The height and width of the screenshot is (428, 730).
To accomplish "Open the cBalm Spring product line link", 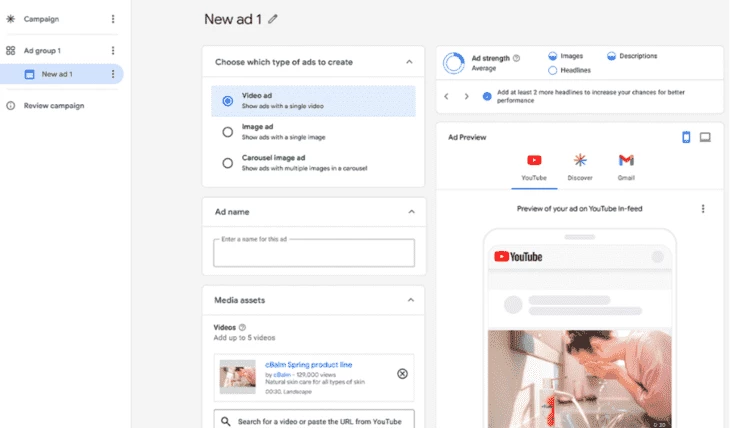I will click(x=309, y=365).
